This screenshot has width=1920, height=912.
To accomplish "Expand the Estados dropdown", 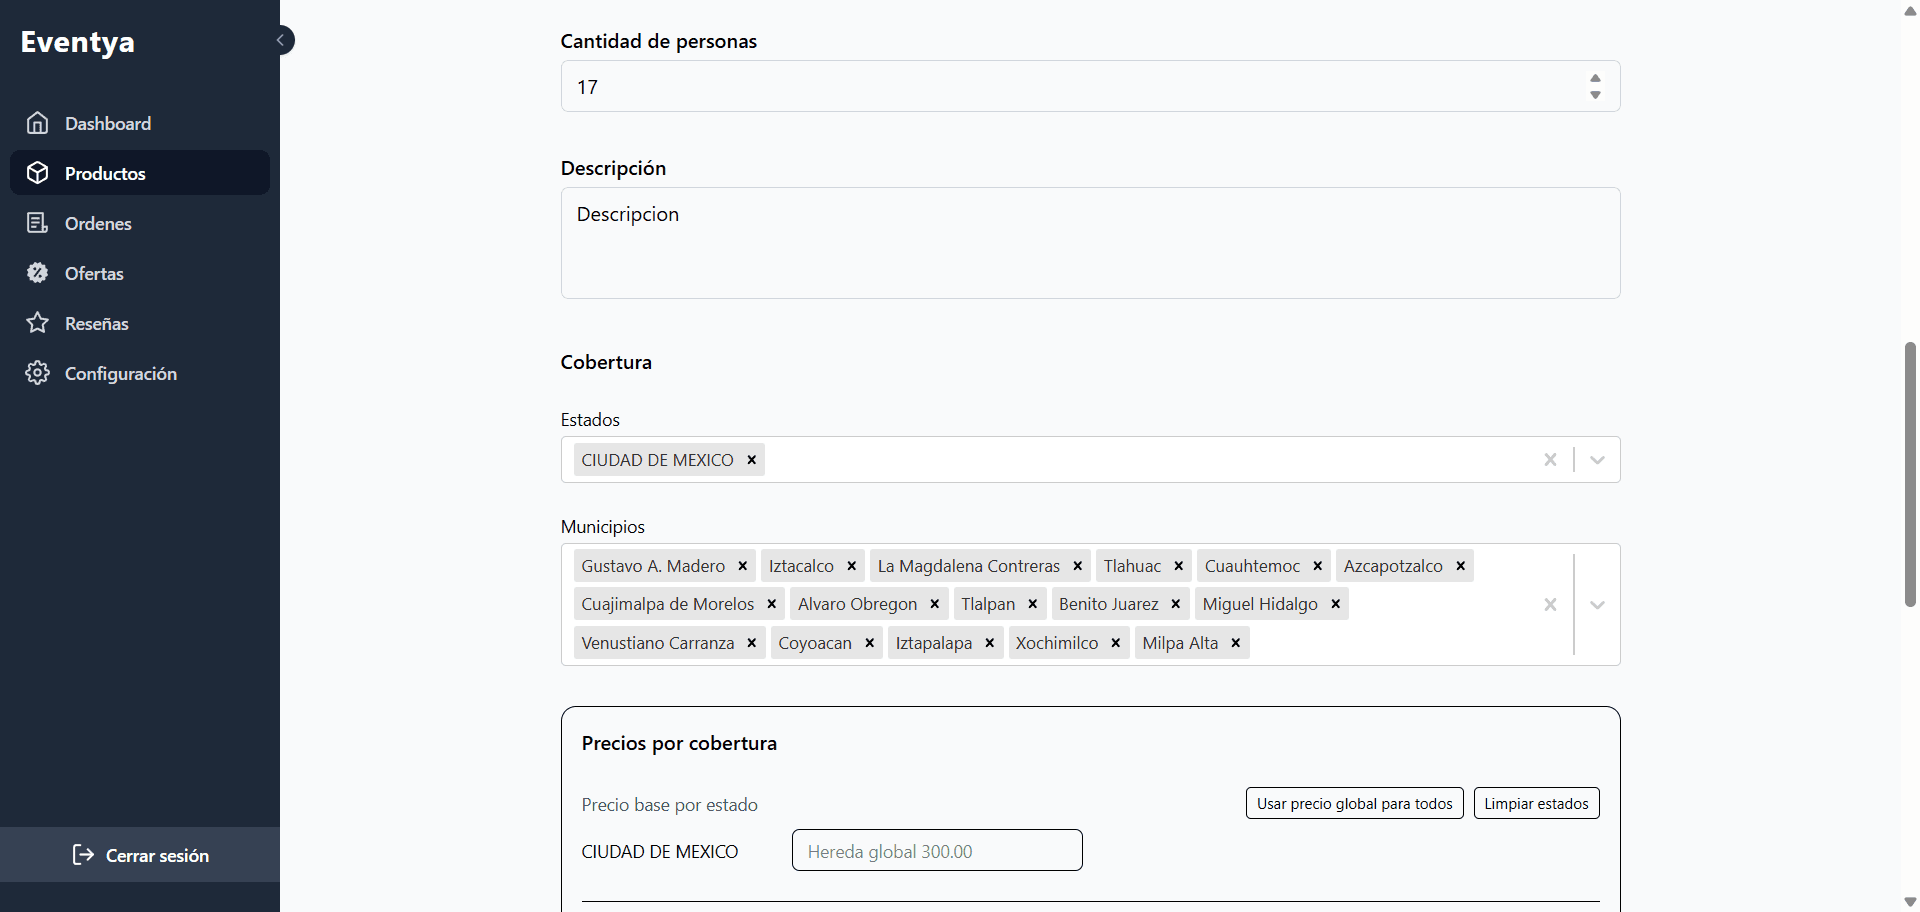I will coord(1596,459).
